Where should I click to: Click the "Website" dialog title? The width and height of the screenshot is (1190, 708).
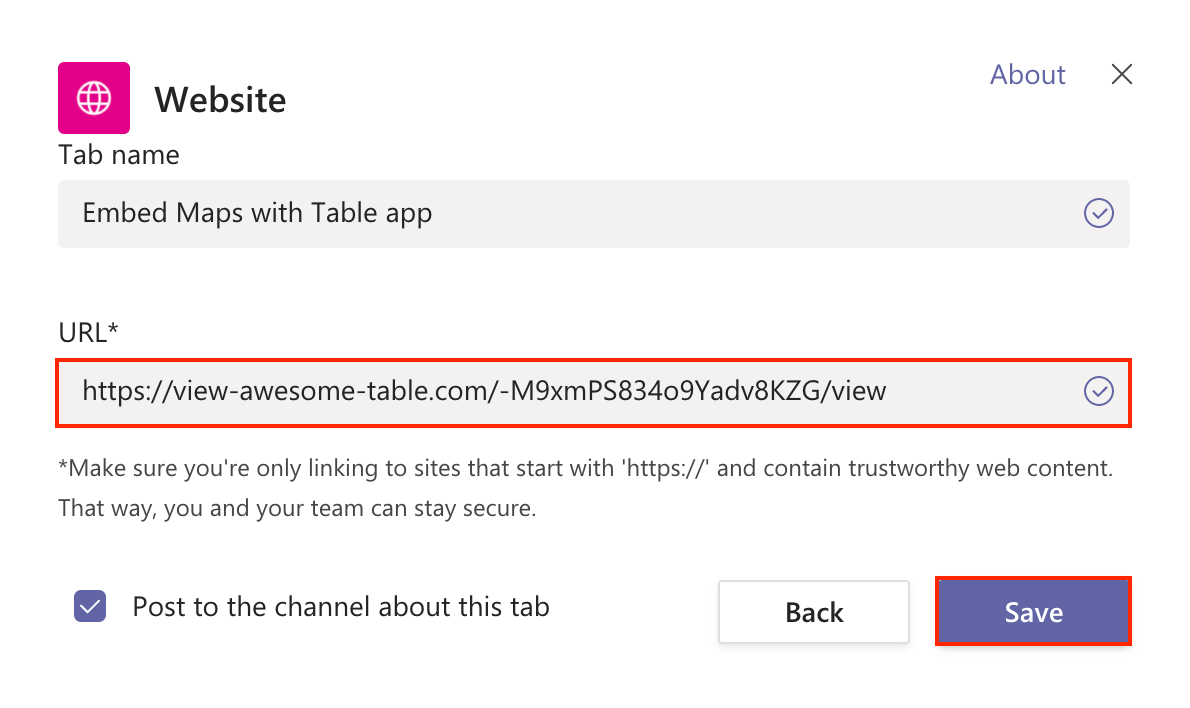pyautogui.click(x=220, y=100)
